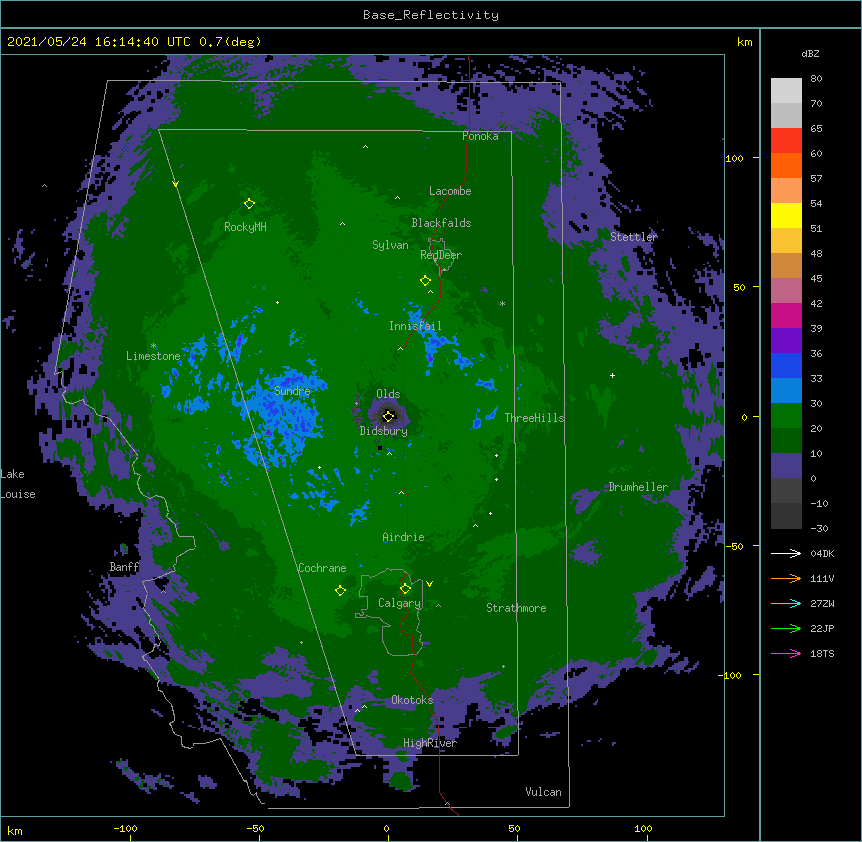Viewport: 862px width, 842px height.
Task: Click the Vulcan label
Action: 543,792
